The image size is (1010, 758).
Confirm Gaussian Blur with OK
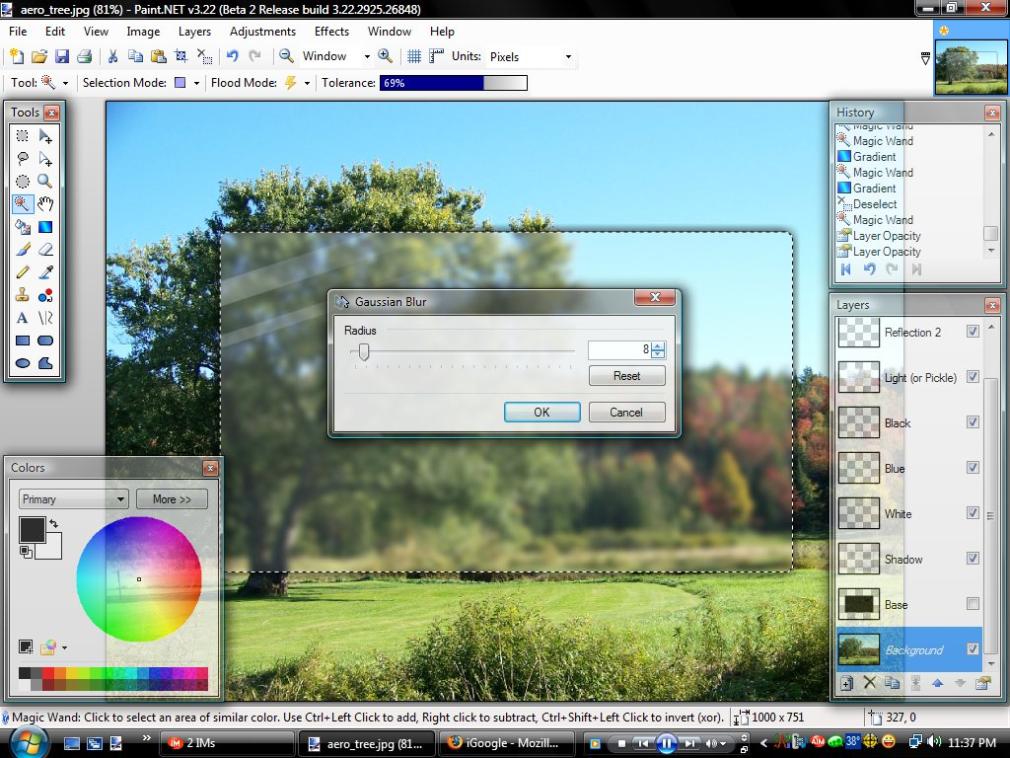[541, 412]
